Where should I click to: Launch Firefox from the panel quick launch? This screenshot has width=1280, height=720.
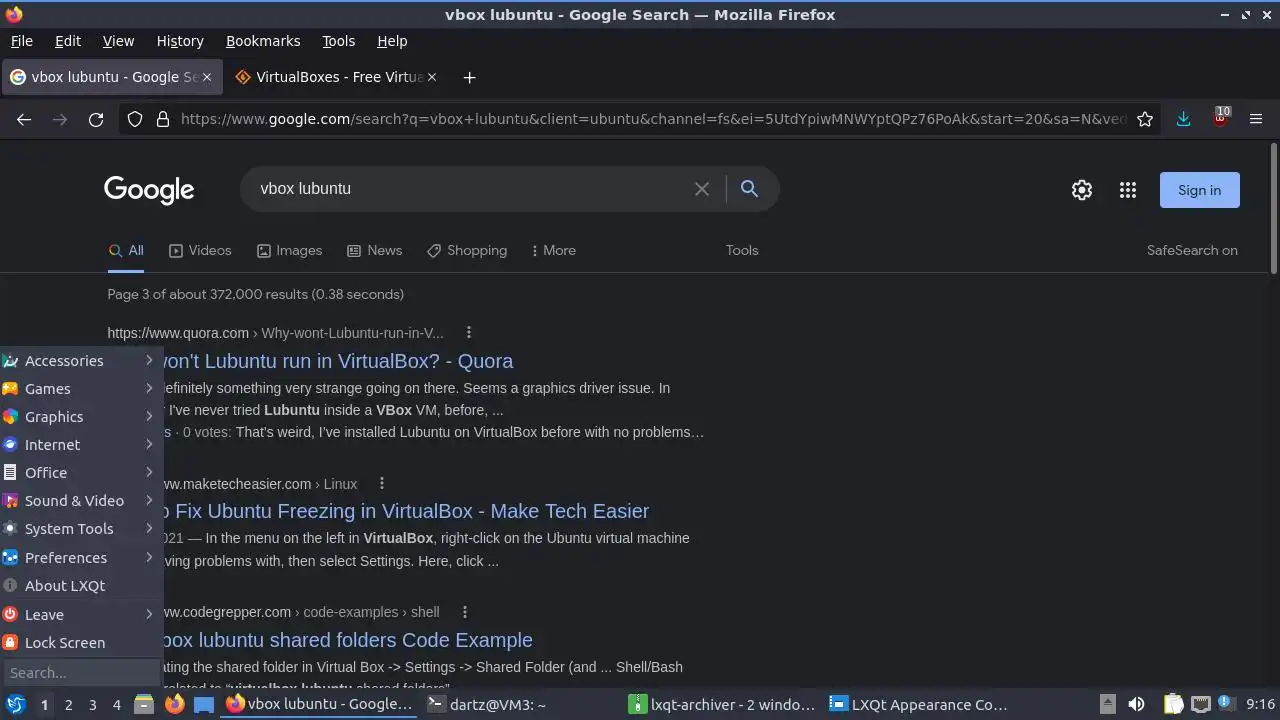174,705
